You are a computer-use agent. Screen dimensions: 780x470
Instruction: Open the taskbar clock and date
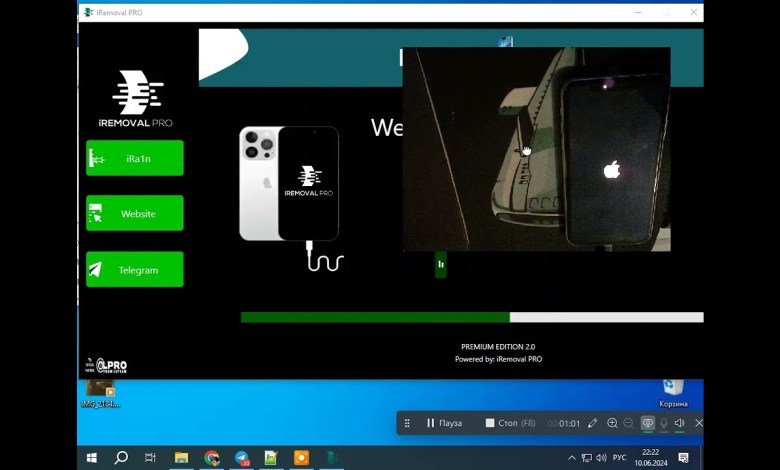[x=650, y=458]
